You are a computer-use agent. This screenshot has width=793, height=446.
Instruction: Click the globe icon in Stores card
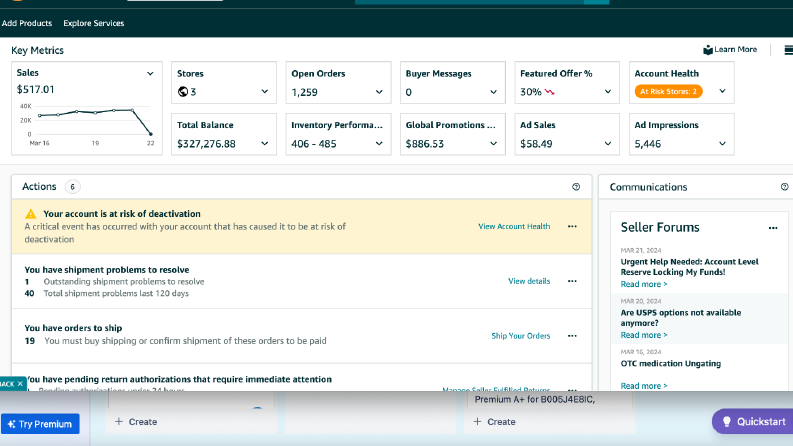pos(183,92)
